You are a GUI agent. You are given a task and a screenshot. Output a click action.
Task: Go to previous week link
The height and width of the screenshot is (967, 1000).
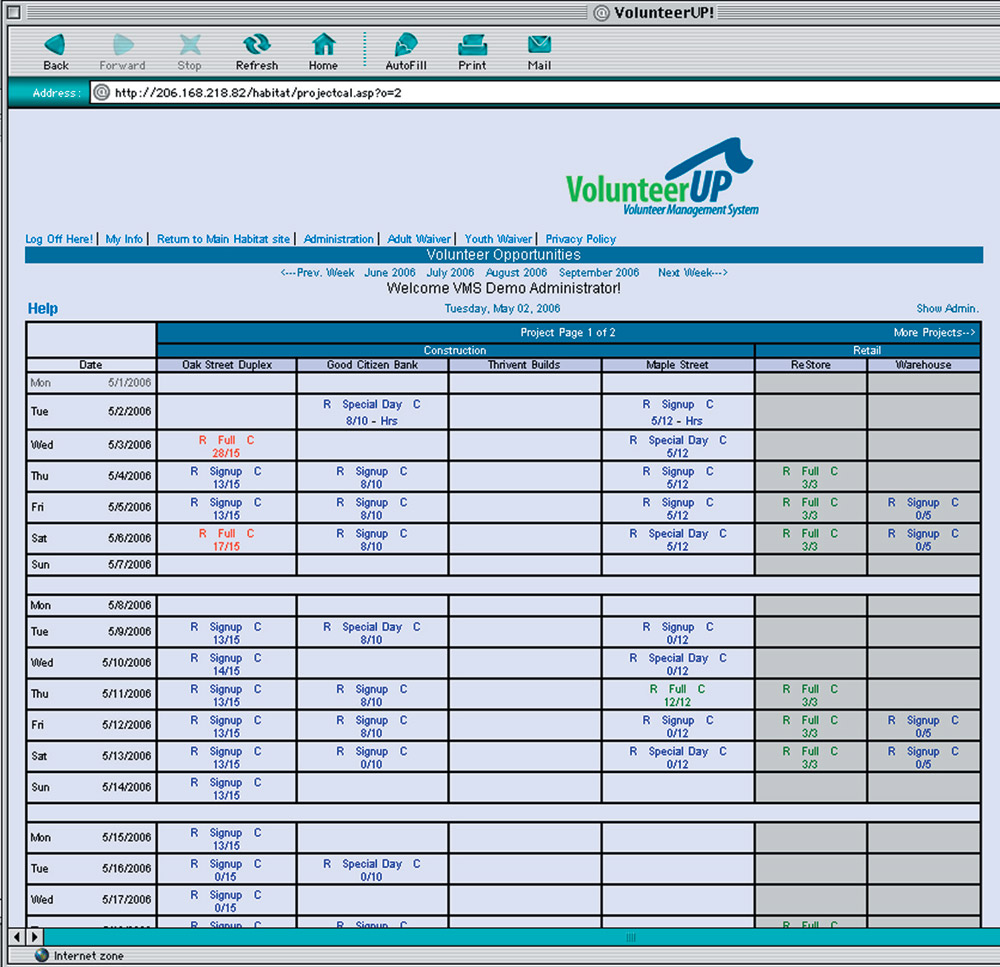[x=317, y=272]
